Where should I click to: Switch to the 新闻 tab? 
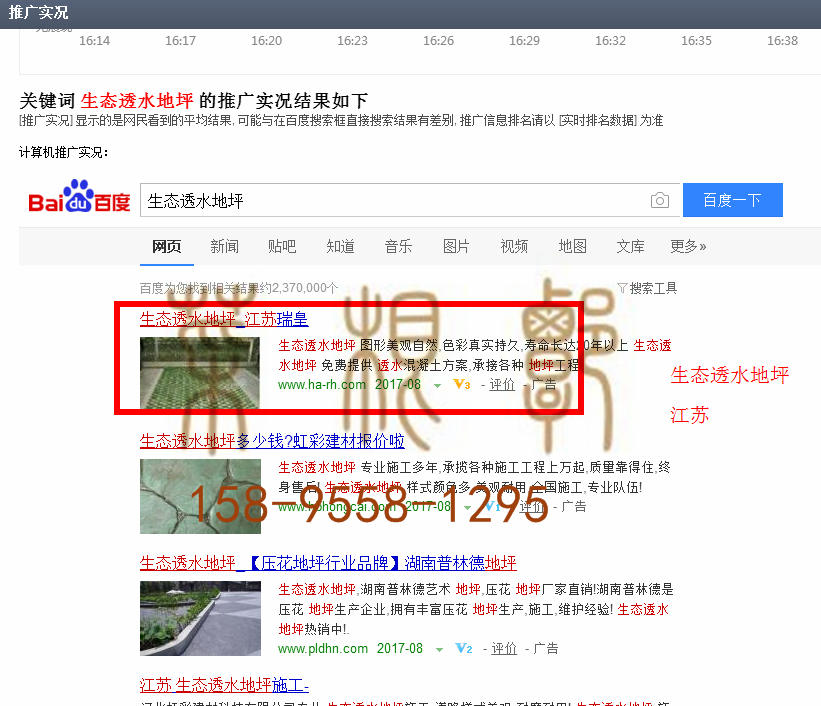(x=224, y=246)
